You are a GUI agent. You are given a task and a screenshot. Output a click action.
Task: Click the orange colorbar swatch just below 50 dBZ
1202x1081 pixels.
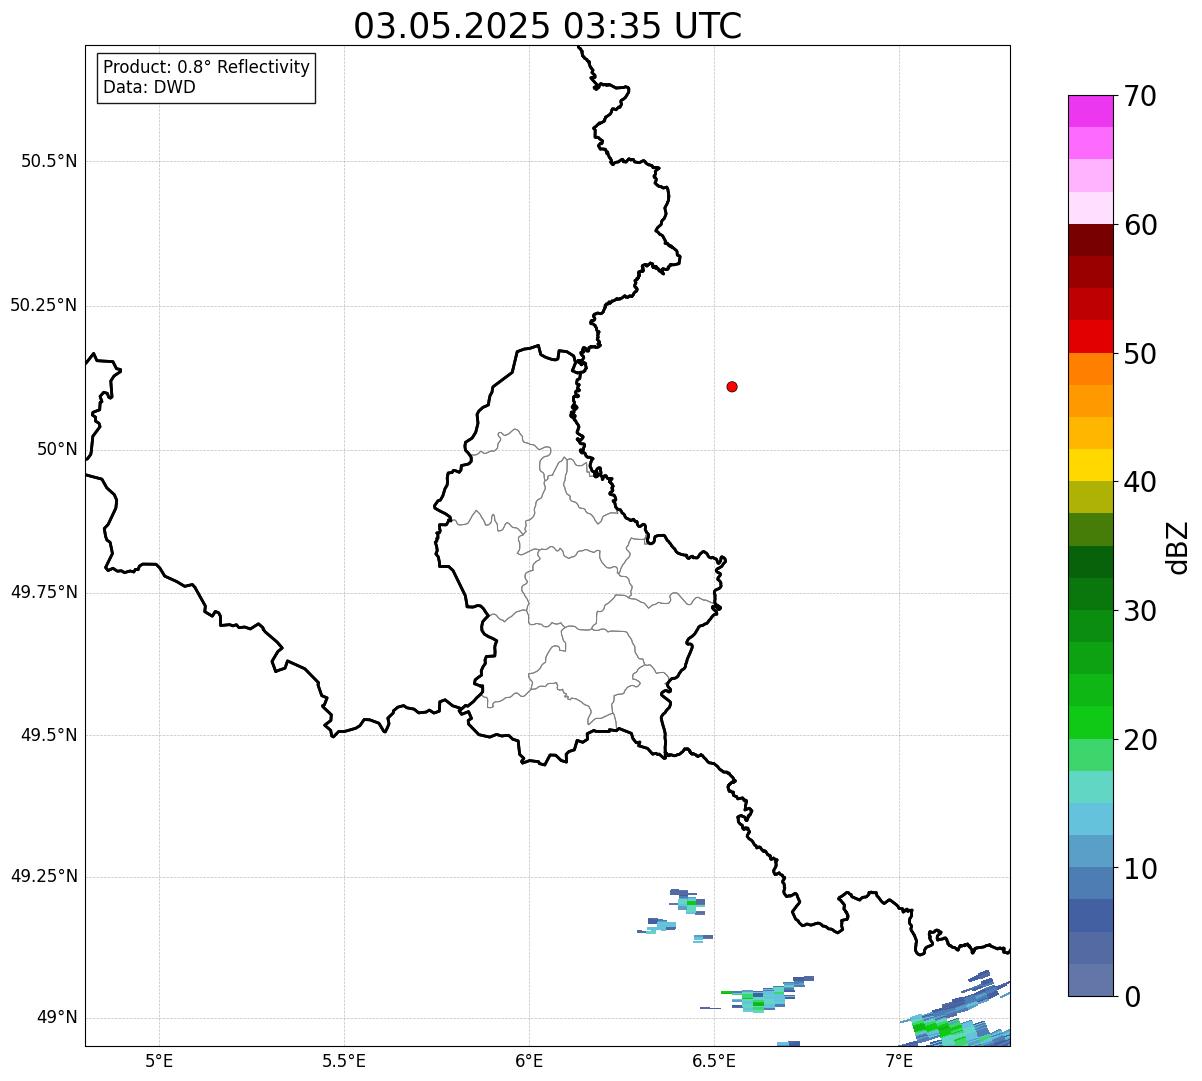click(x=1090, y=369)
